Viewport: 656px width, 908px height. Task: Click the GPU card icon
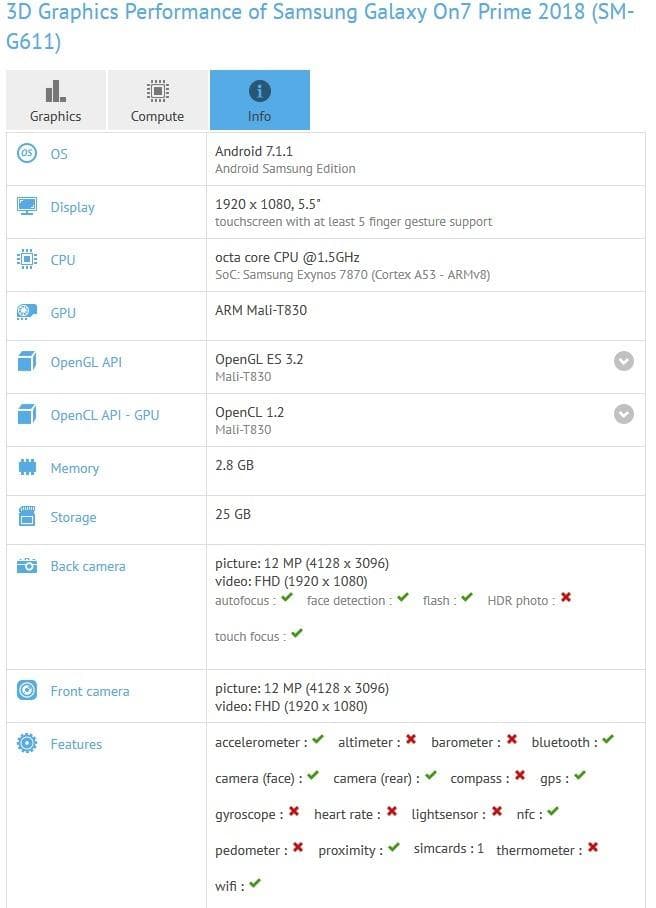(x=27, y=313)
